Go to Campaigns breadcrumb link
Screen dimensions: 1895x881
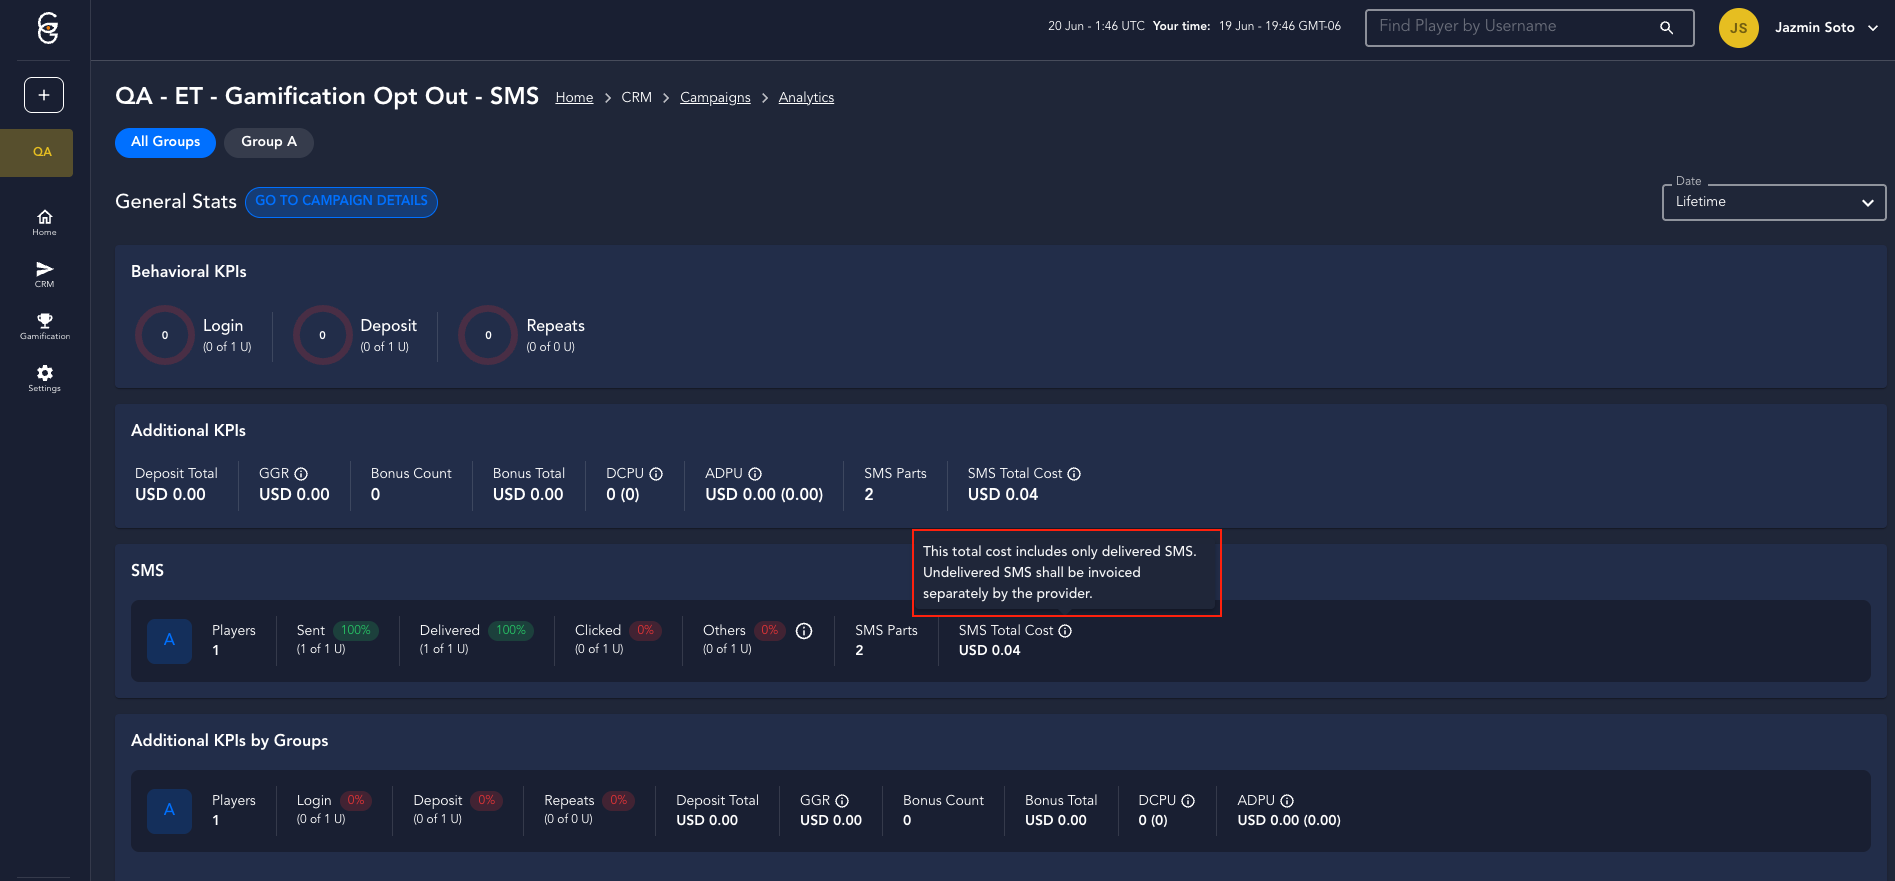pyautogui.click(x=715, y=98)
